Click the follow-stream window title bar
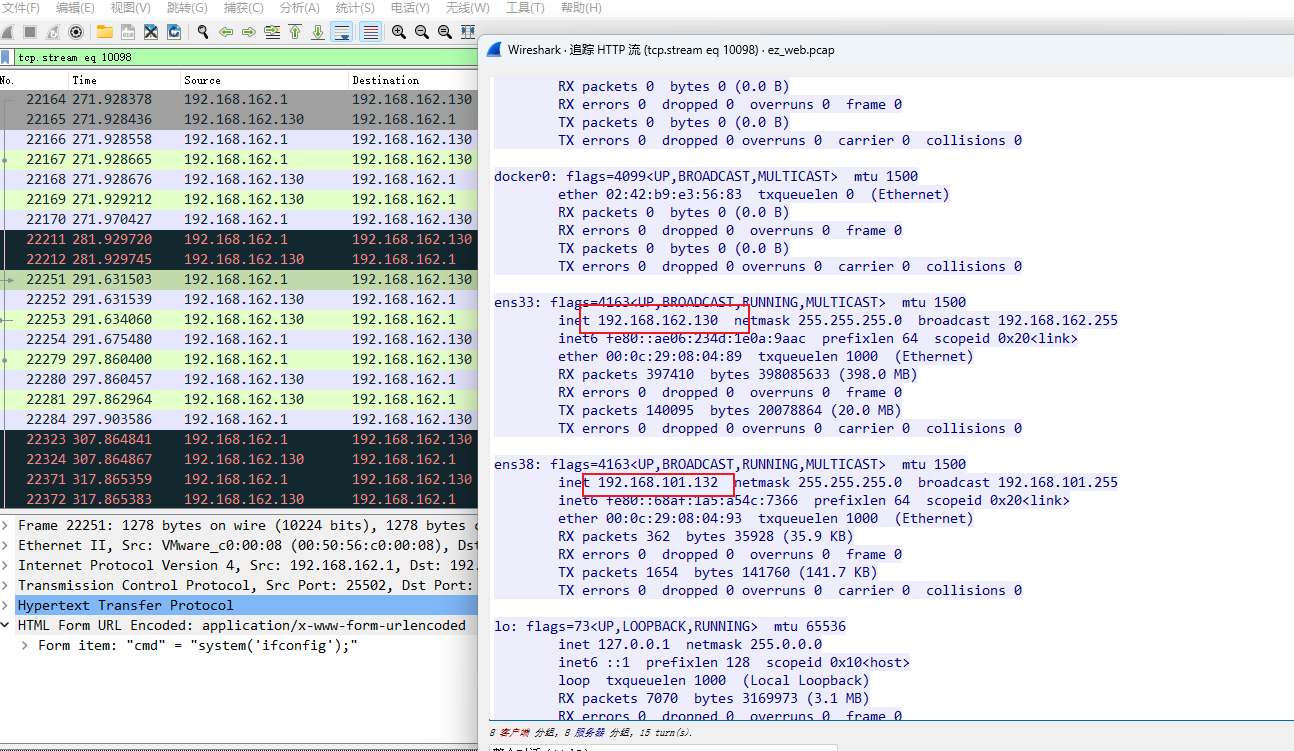The height and width of the screenshot is (751, 1294). pyautogui.click(x=886, y=49)
